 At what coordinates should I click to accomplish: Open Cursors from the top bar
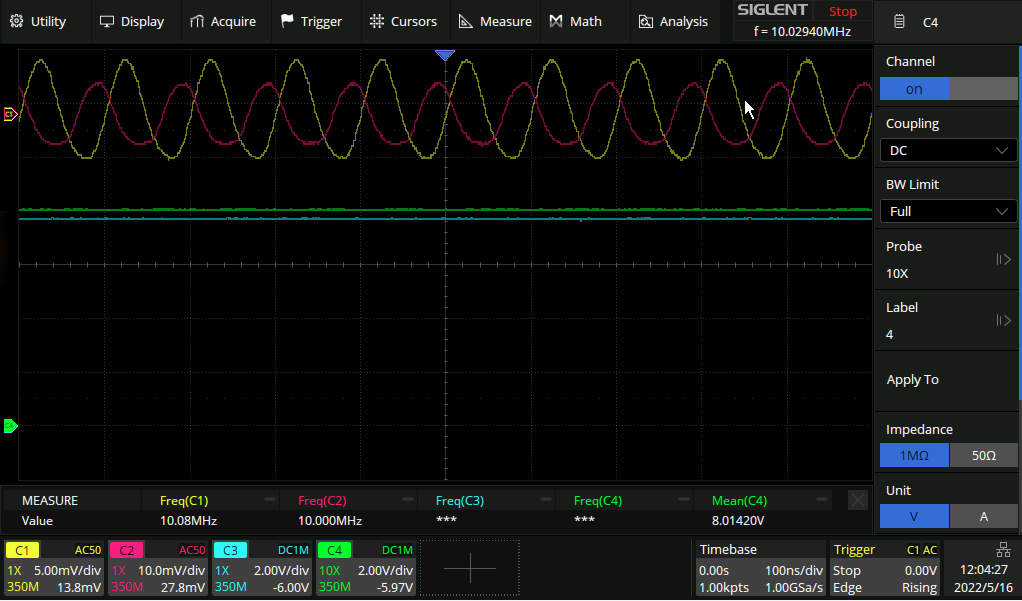coord(403,21)
